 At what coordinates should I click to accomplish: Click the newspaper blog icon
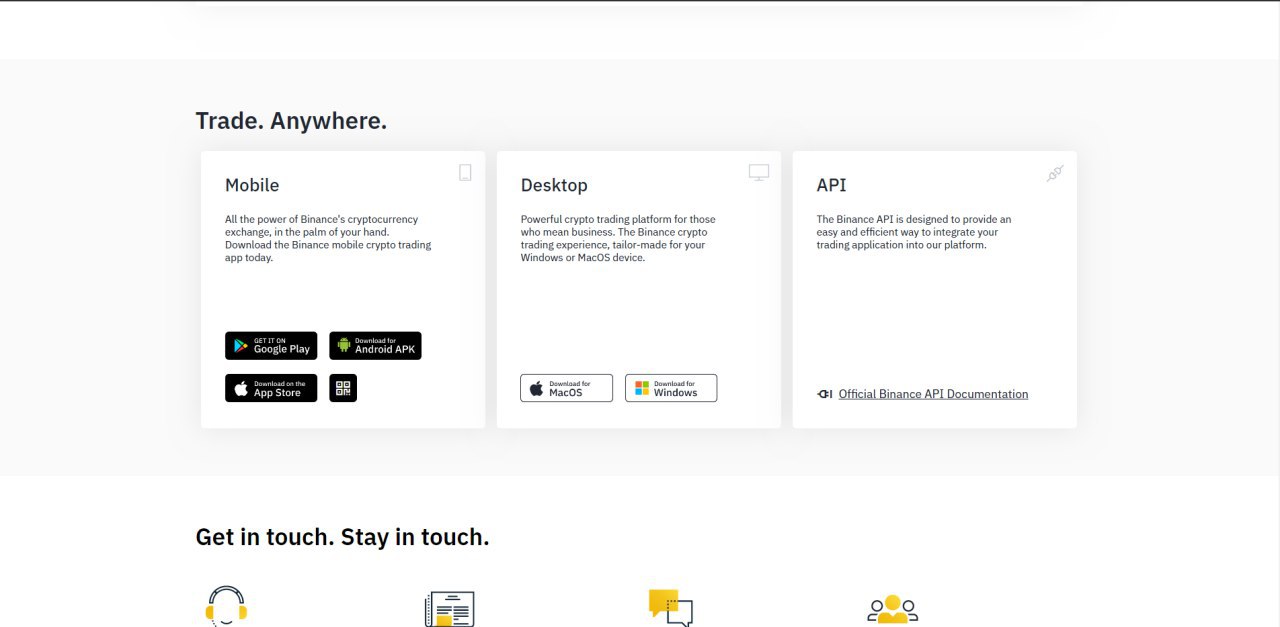(x=449, y=608)
